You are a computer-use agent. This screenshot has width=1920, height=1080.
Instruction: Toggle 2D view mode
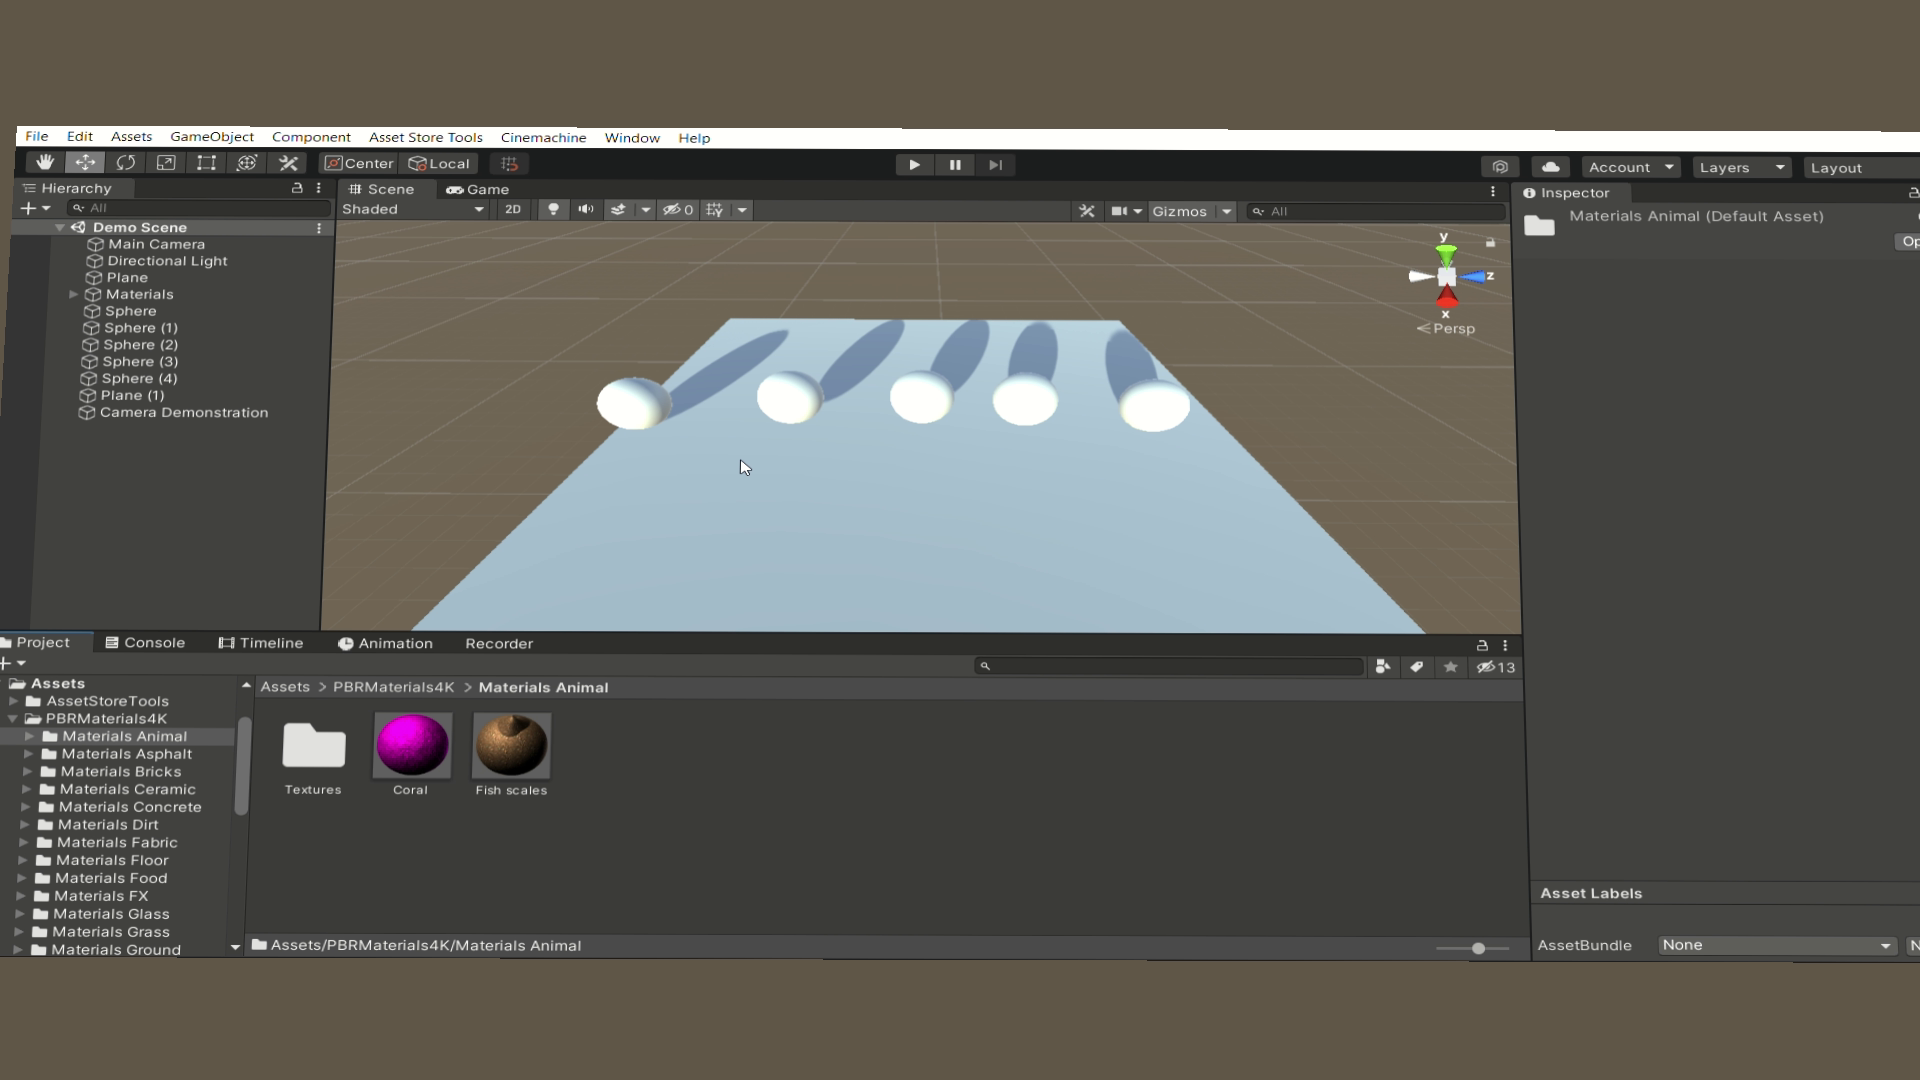click(513, 209)
